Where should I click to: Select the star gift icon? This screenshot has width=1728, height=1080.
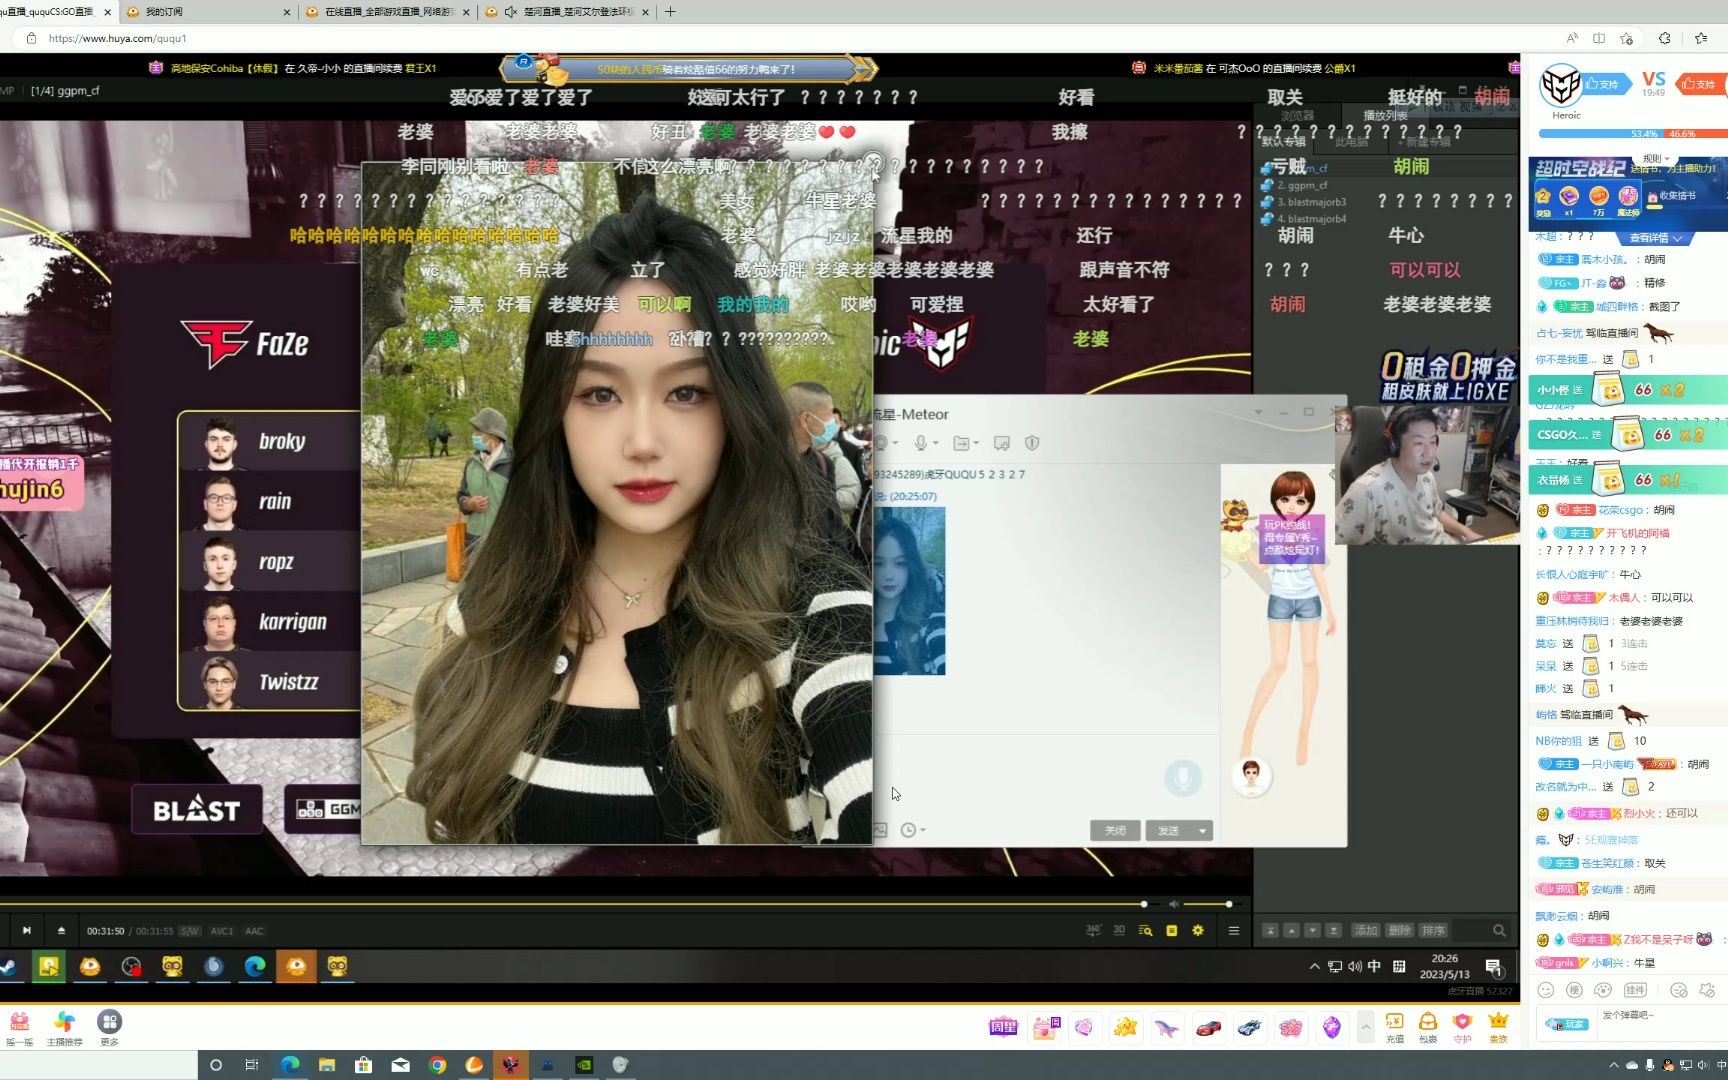coord(1125,1027)
